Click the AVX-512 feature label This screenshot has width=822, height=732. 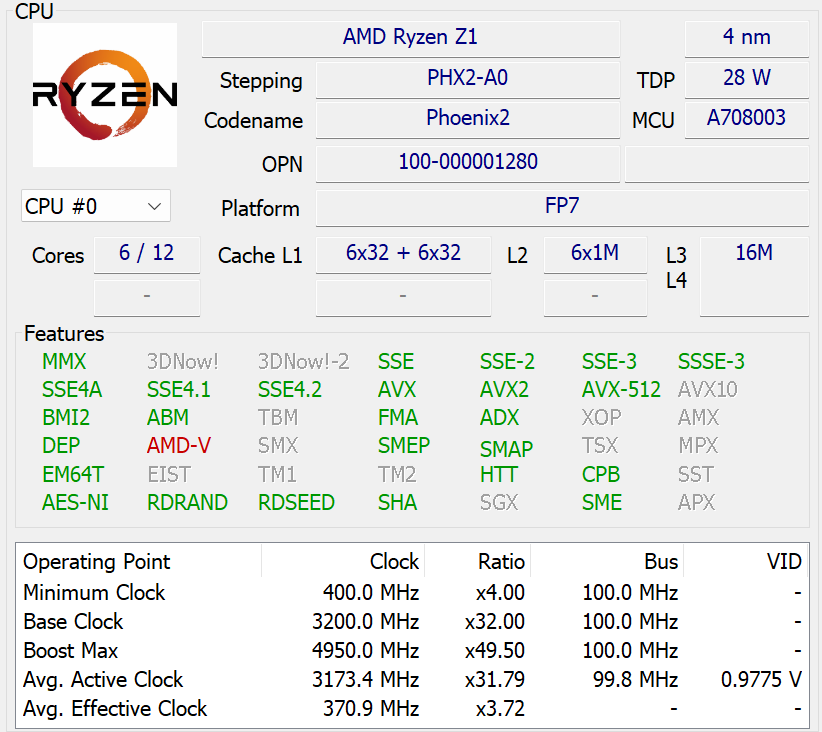[x=621, y=390]
